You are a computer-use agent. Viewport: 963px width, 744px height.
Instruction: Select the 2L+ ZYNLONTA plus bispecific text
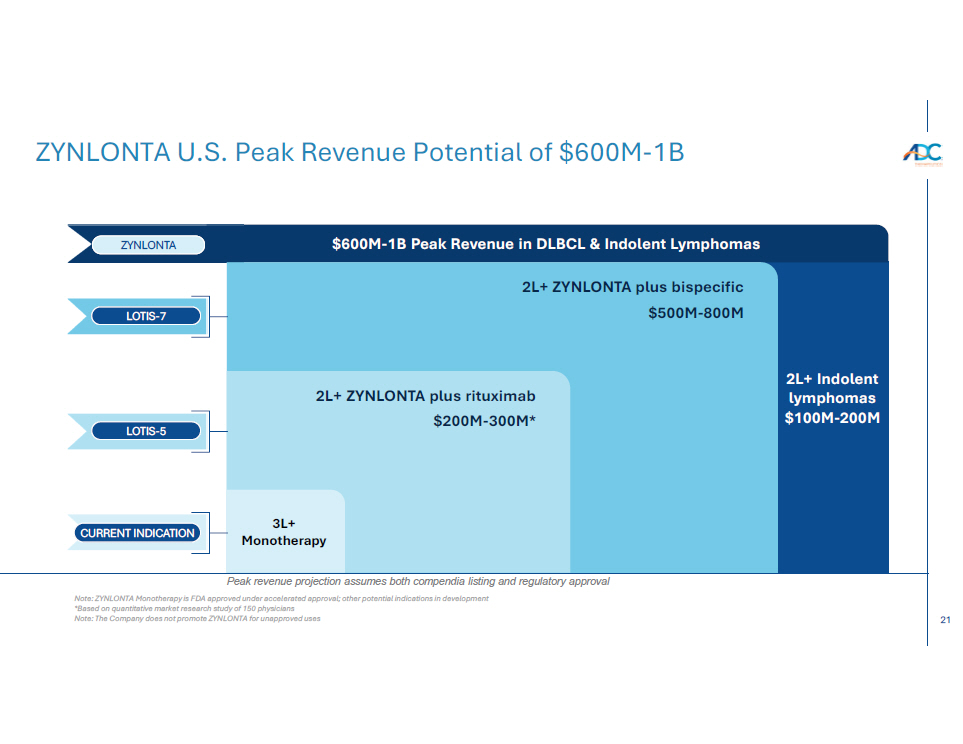pos(632,287)
